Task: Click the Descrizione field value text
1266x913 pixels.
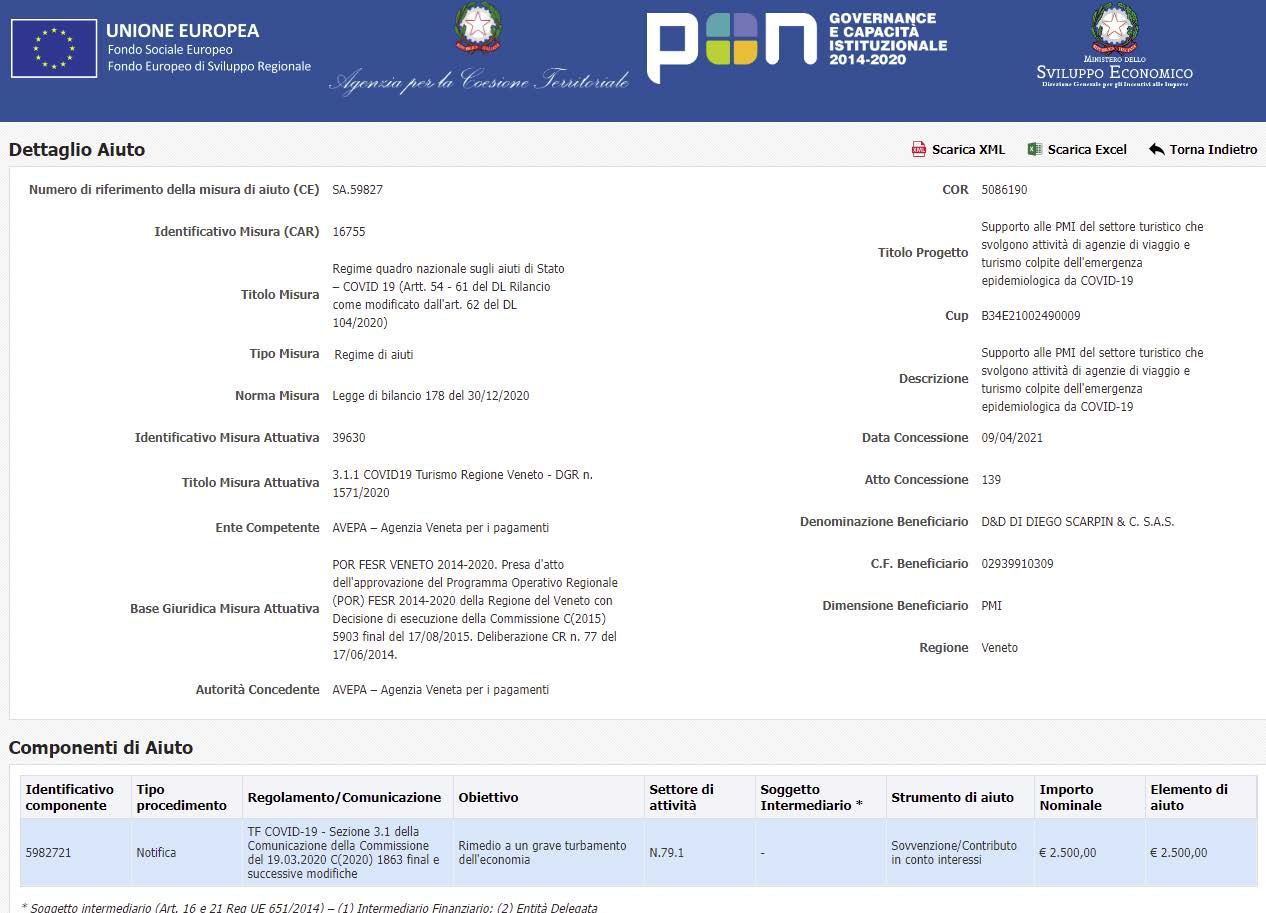Action: coord(1092,380)
